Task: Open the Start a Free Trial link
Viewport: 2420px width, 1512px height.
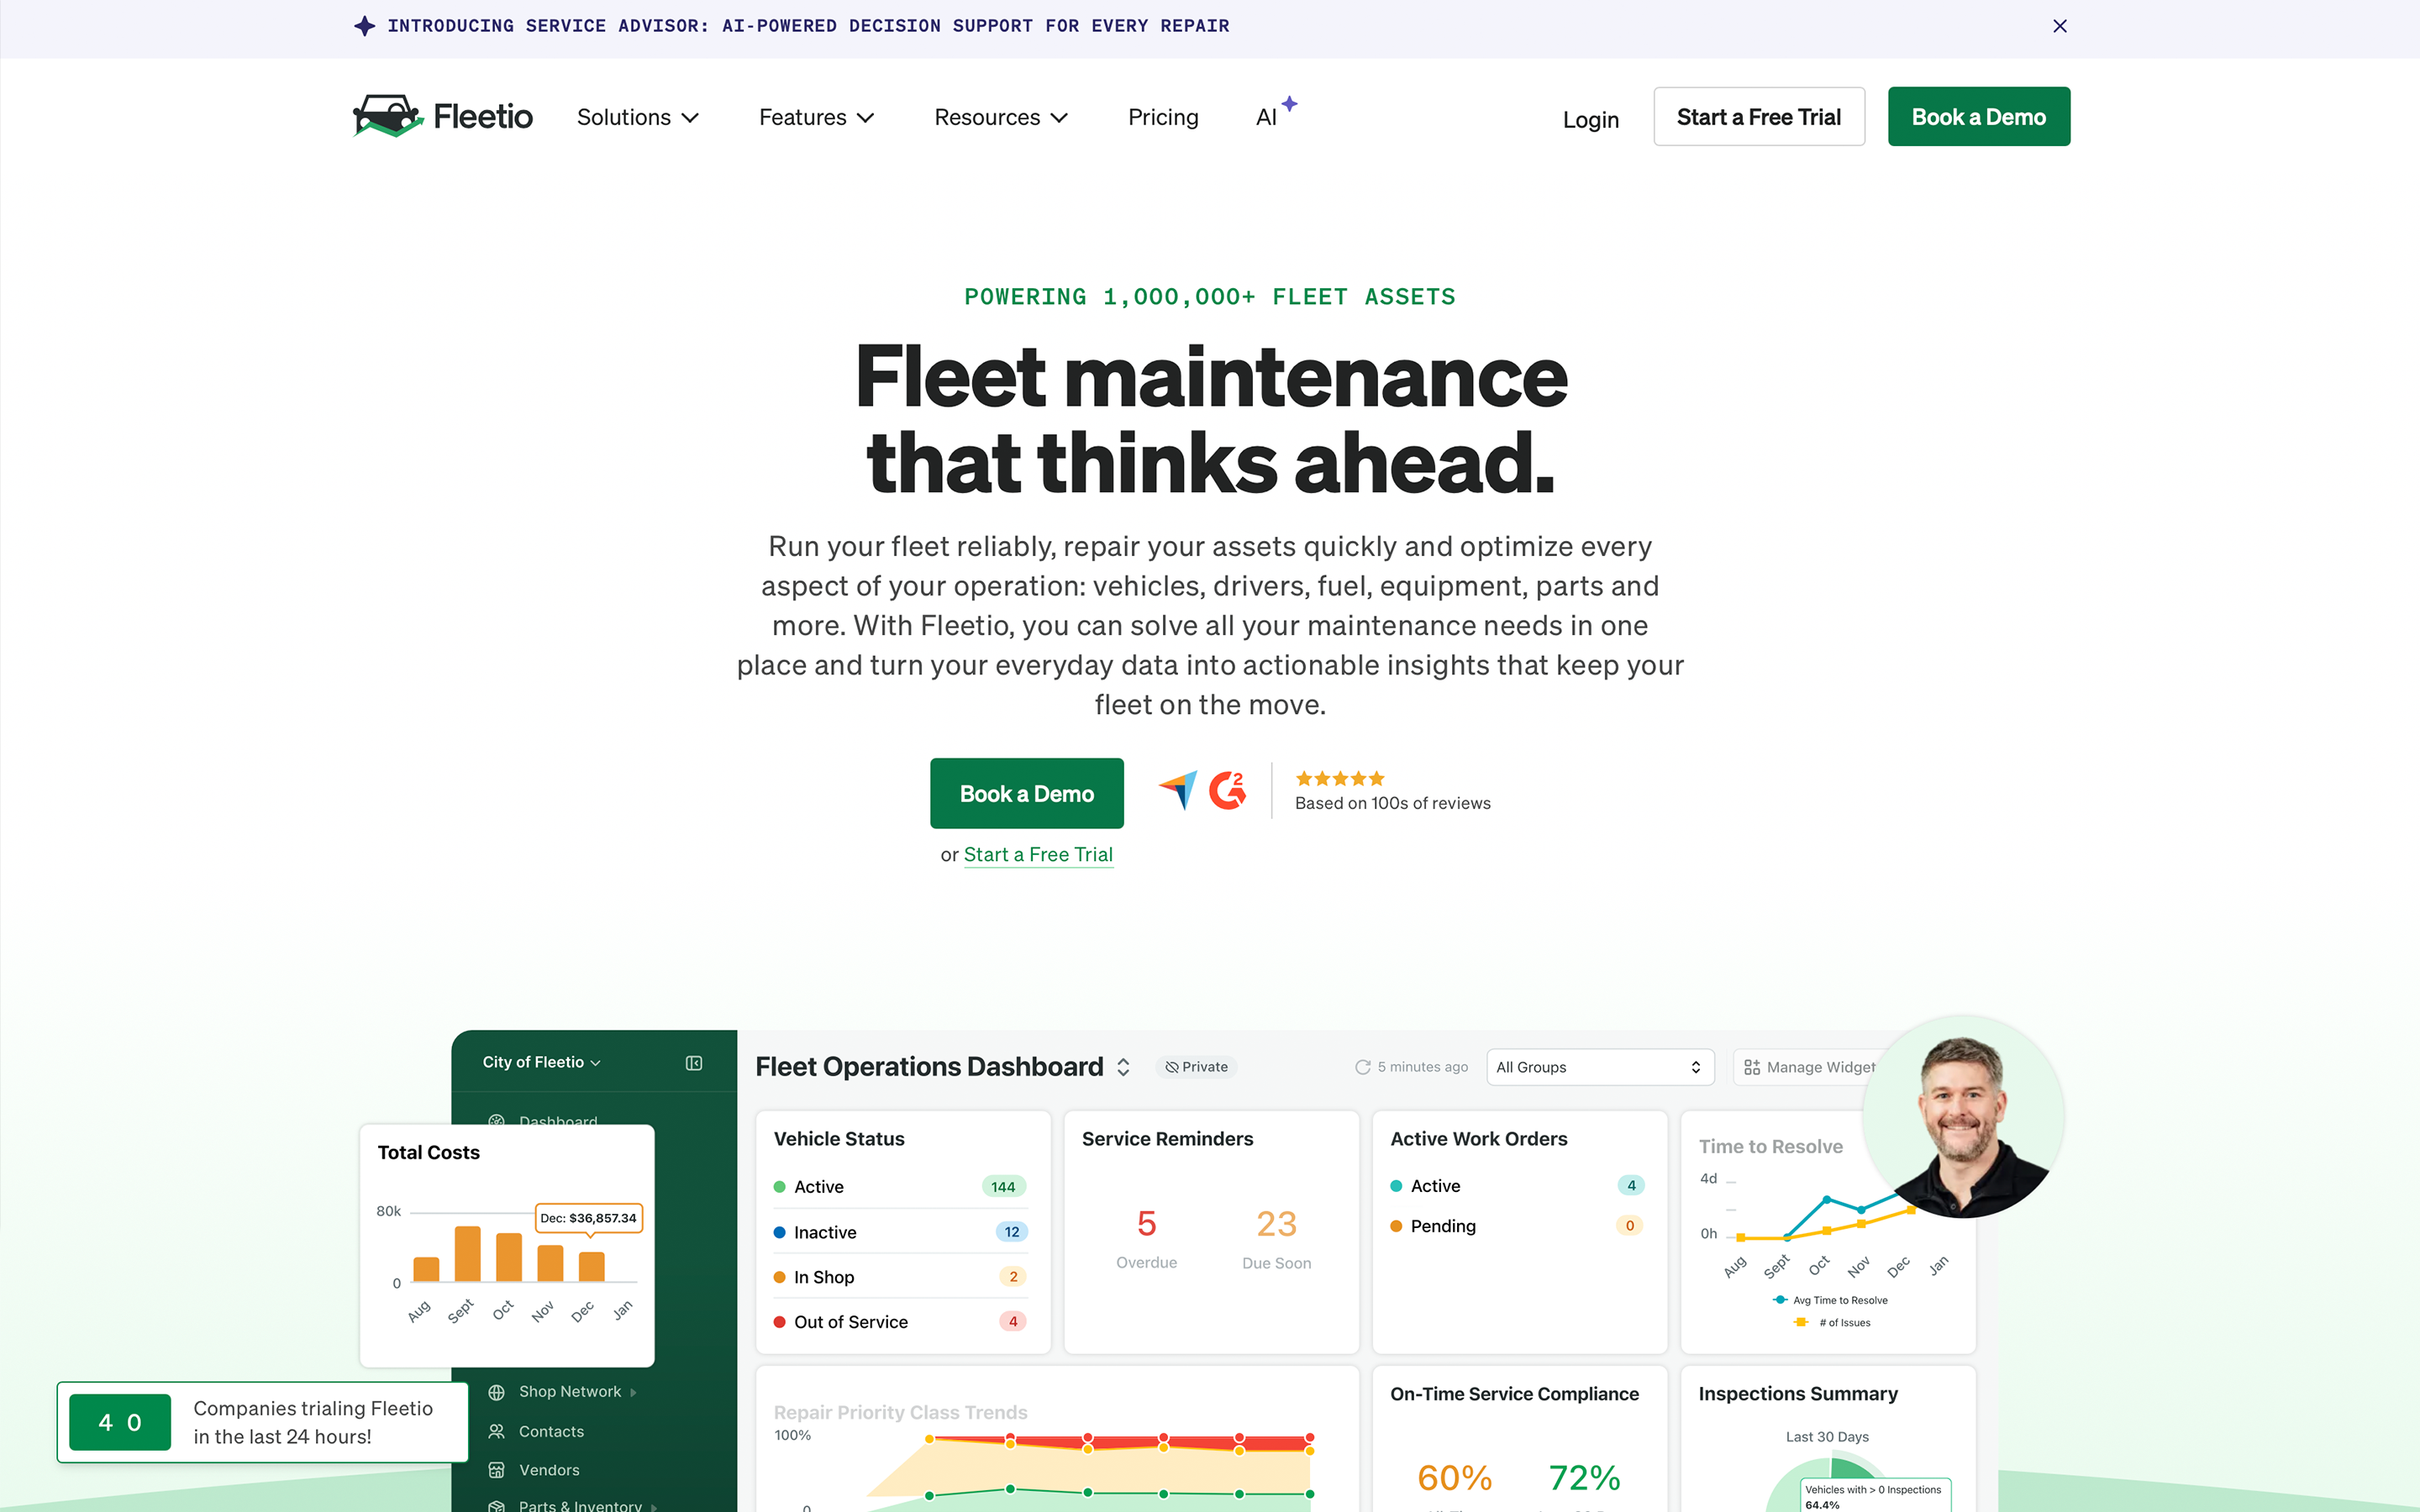Action: [1037, 854]
